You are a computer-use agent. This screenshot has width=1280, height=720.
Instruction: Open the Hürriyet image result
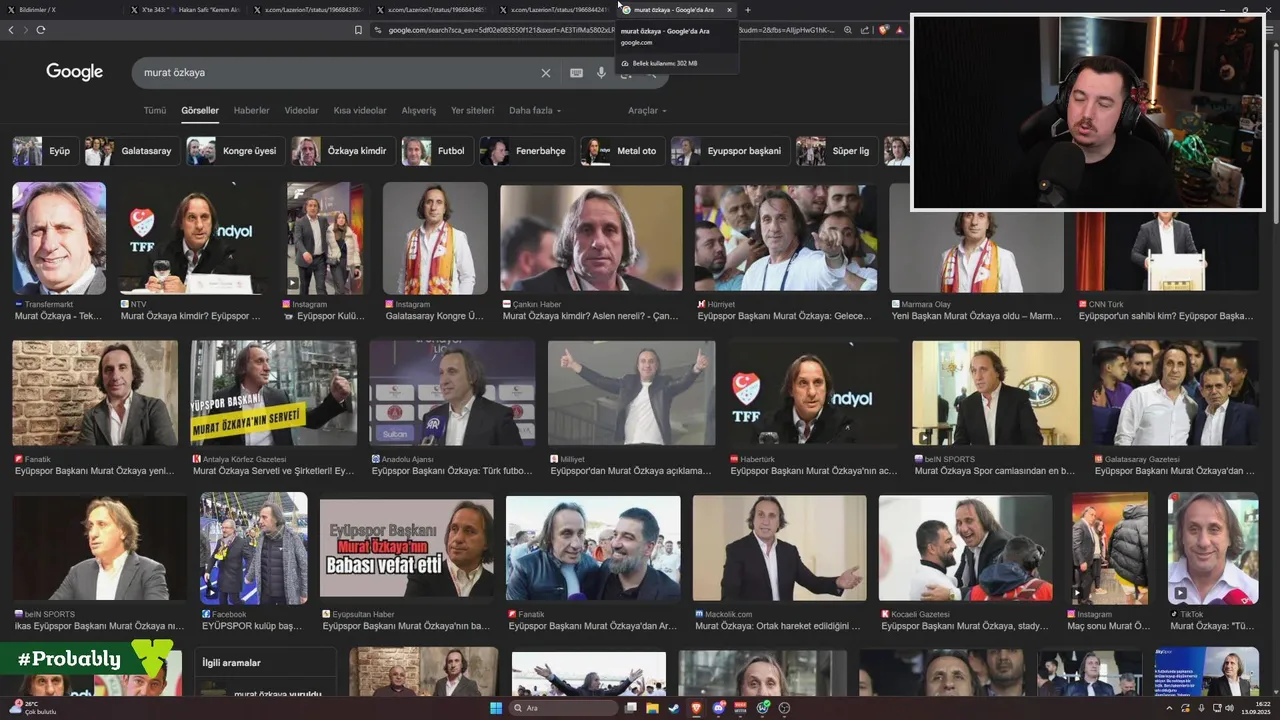click(x=786, y=238)
